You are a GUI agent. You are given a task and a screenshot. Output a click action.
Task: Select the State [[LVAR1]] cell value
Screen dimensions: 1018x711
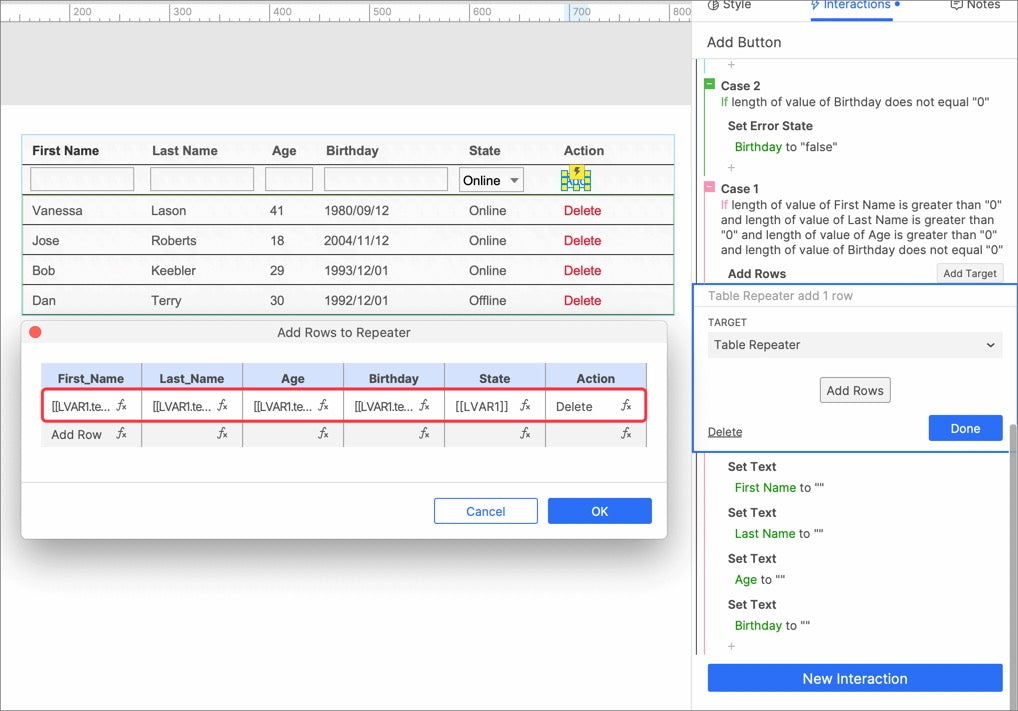[x=481, y=406]
